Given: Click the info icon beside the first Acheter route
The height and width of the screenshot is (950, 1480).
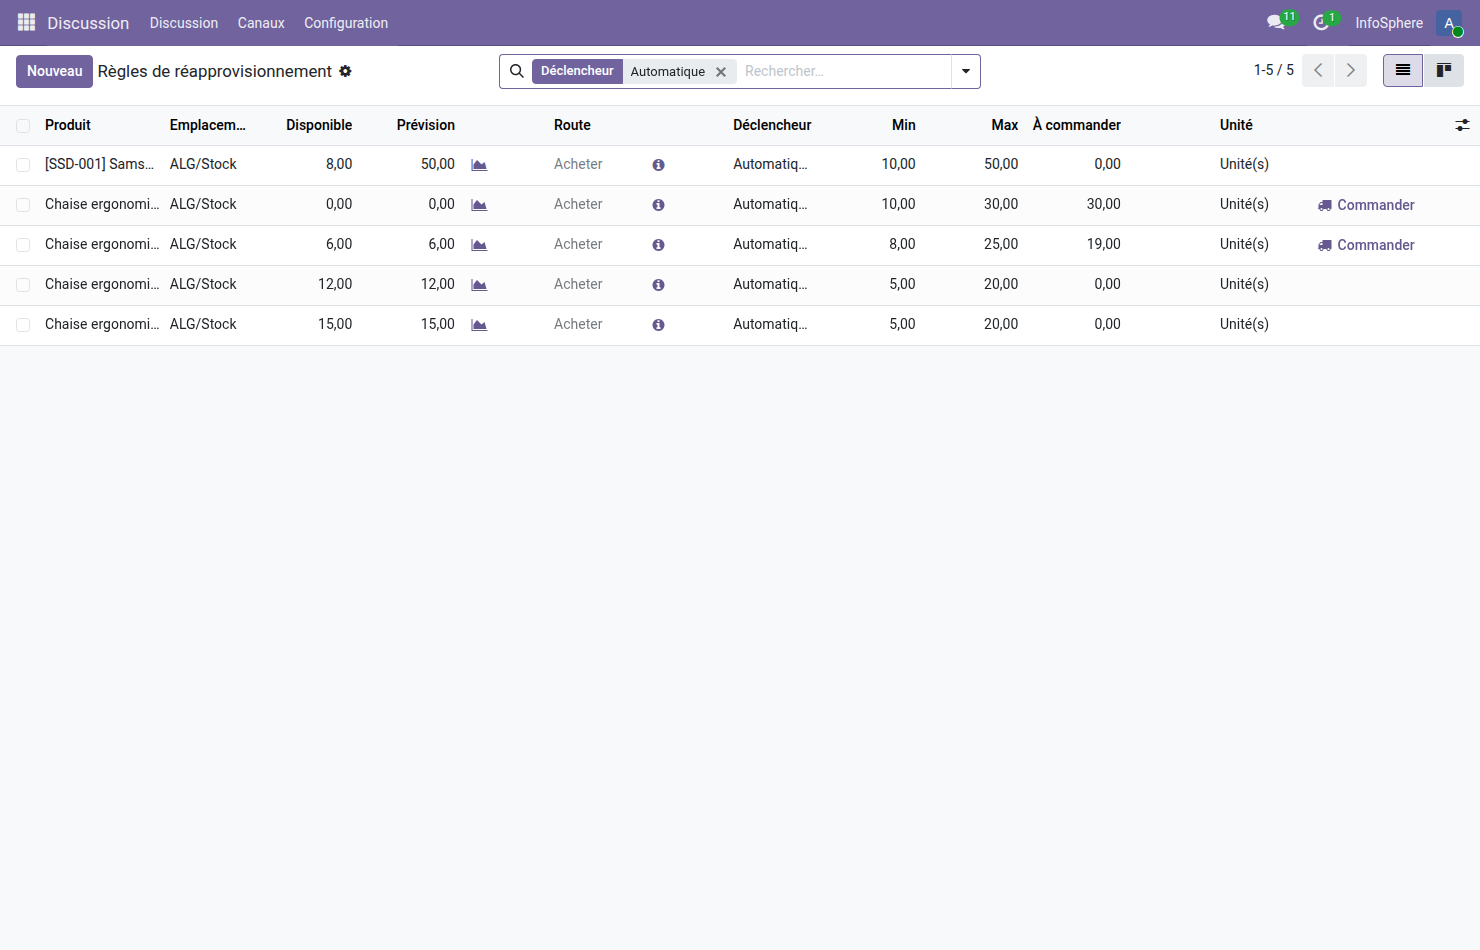Looking at the screenshot, I should pos(658,164).
